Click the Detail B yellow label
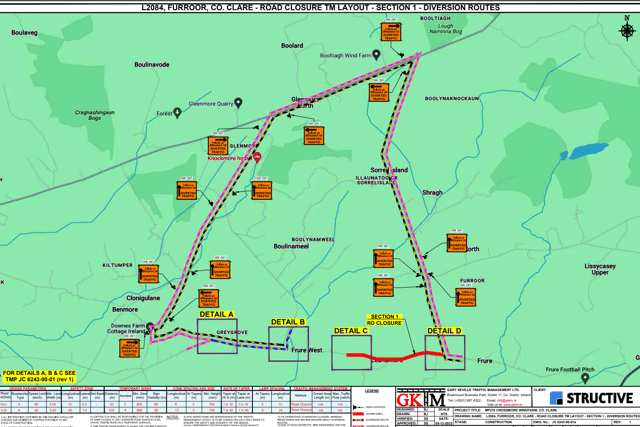 pyautogui.click(x=288, y=322)
